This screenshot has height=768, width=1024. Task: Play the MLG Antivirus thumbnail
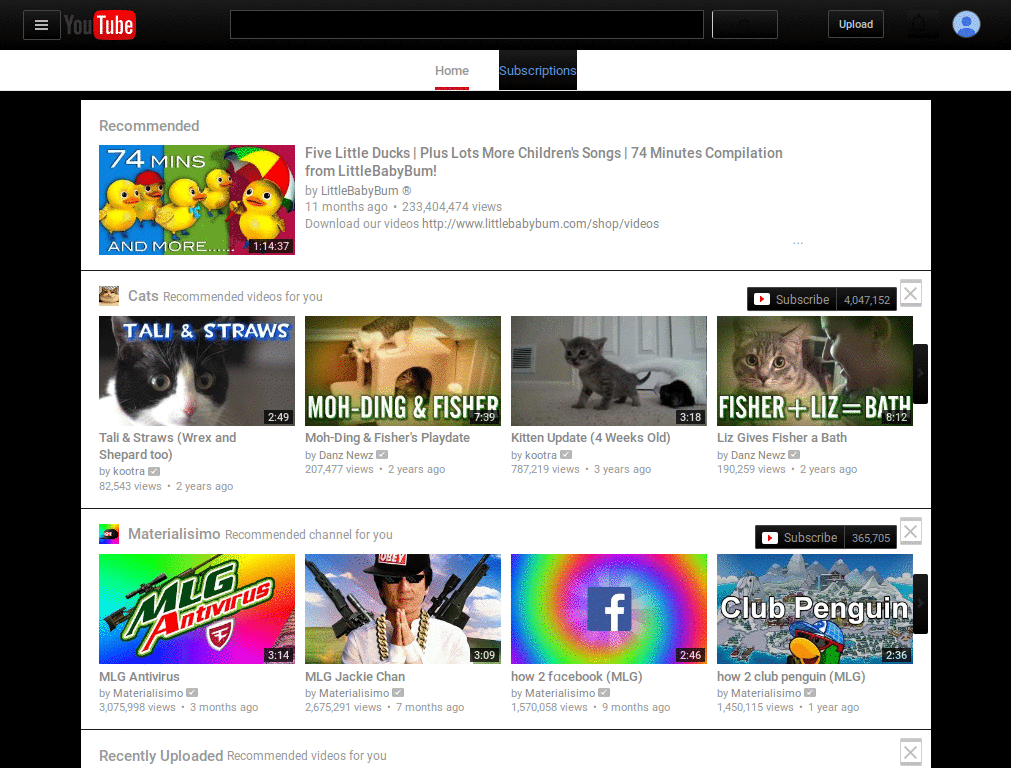coord(197,609)
